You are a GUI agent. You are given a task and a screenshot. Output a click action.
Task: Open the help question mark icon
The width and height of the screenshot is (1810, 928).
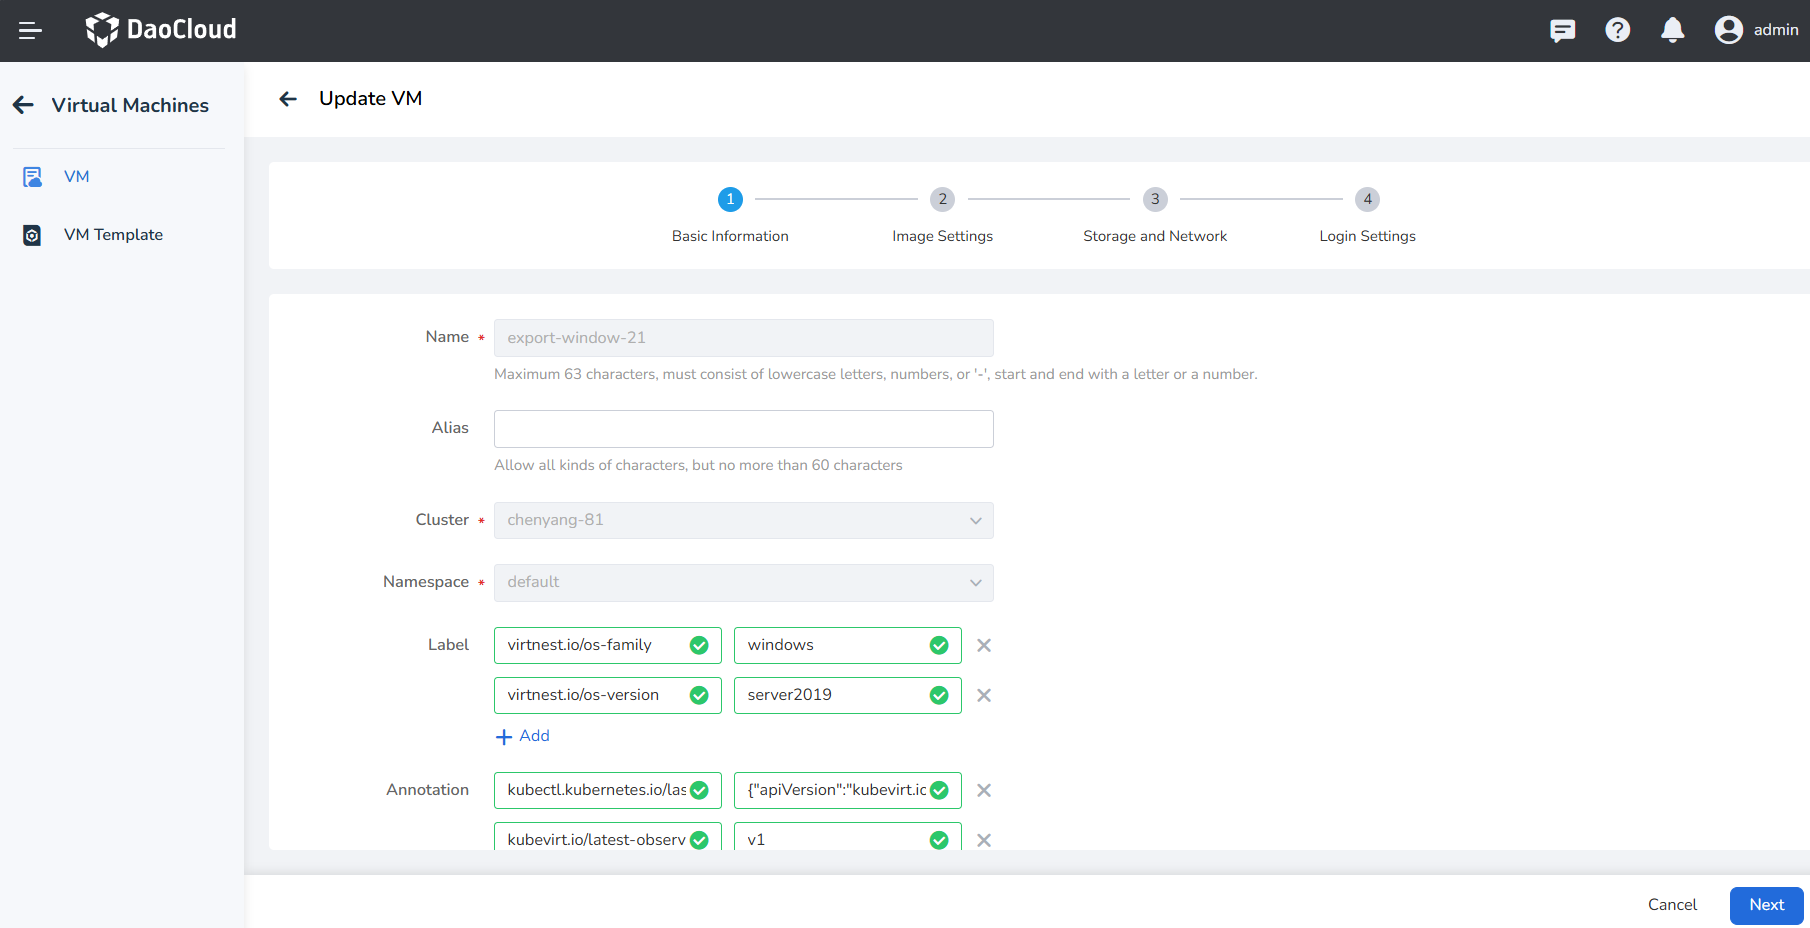(1617, 31)
